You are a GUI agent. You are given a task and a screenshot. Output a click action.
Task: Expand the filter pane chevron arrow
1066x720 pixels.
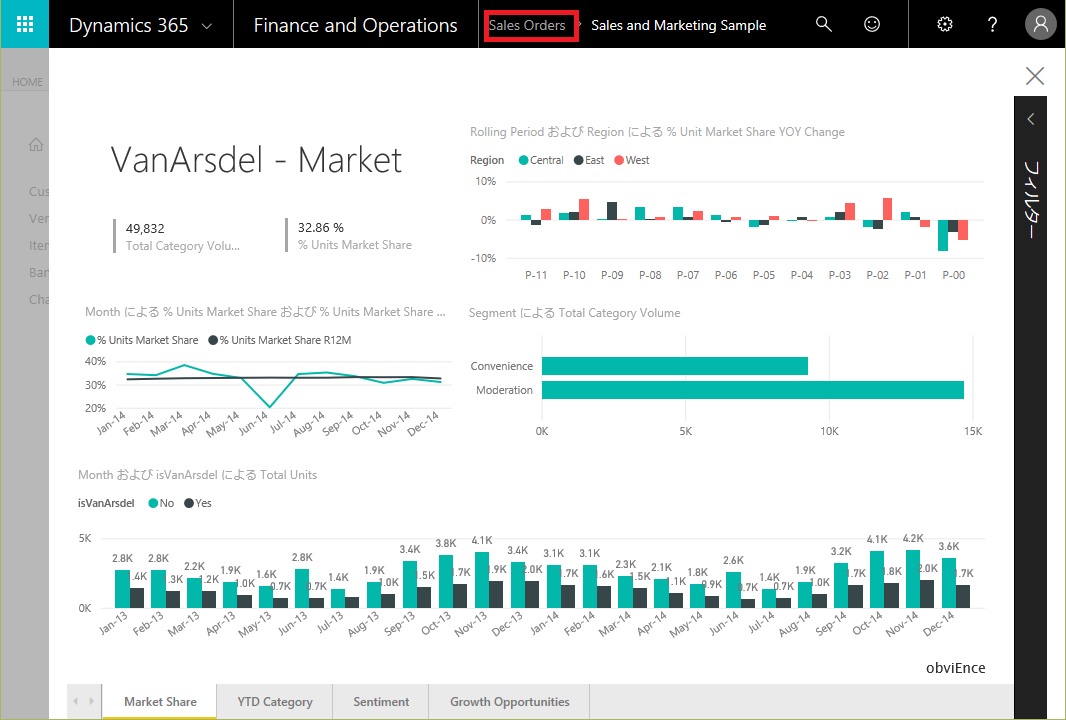[1031, 119]
